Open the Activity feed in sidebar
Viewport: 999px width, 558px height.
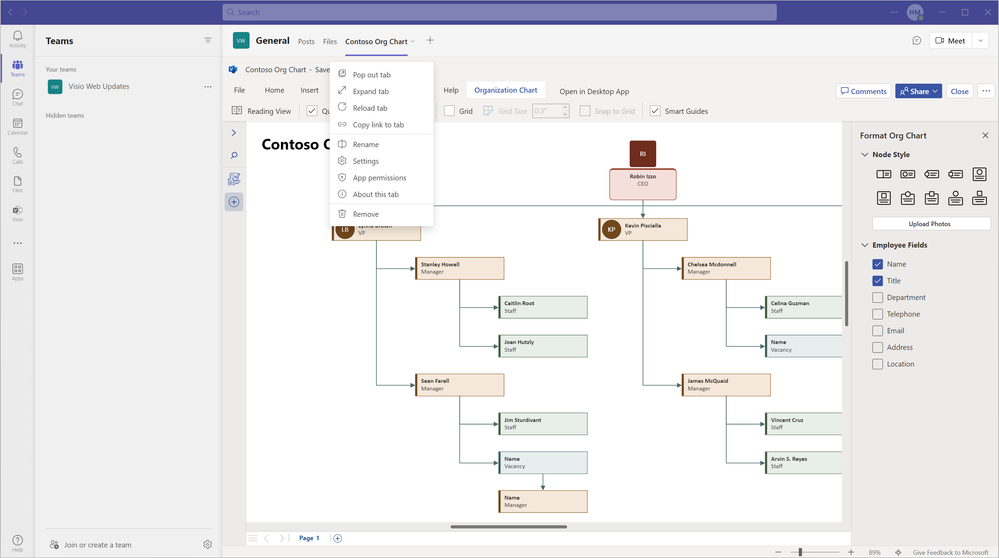17,39
